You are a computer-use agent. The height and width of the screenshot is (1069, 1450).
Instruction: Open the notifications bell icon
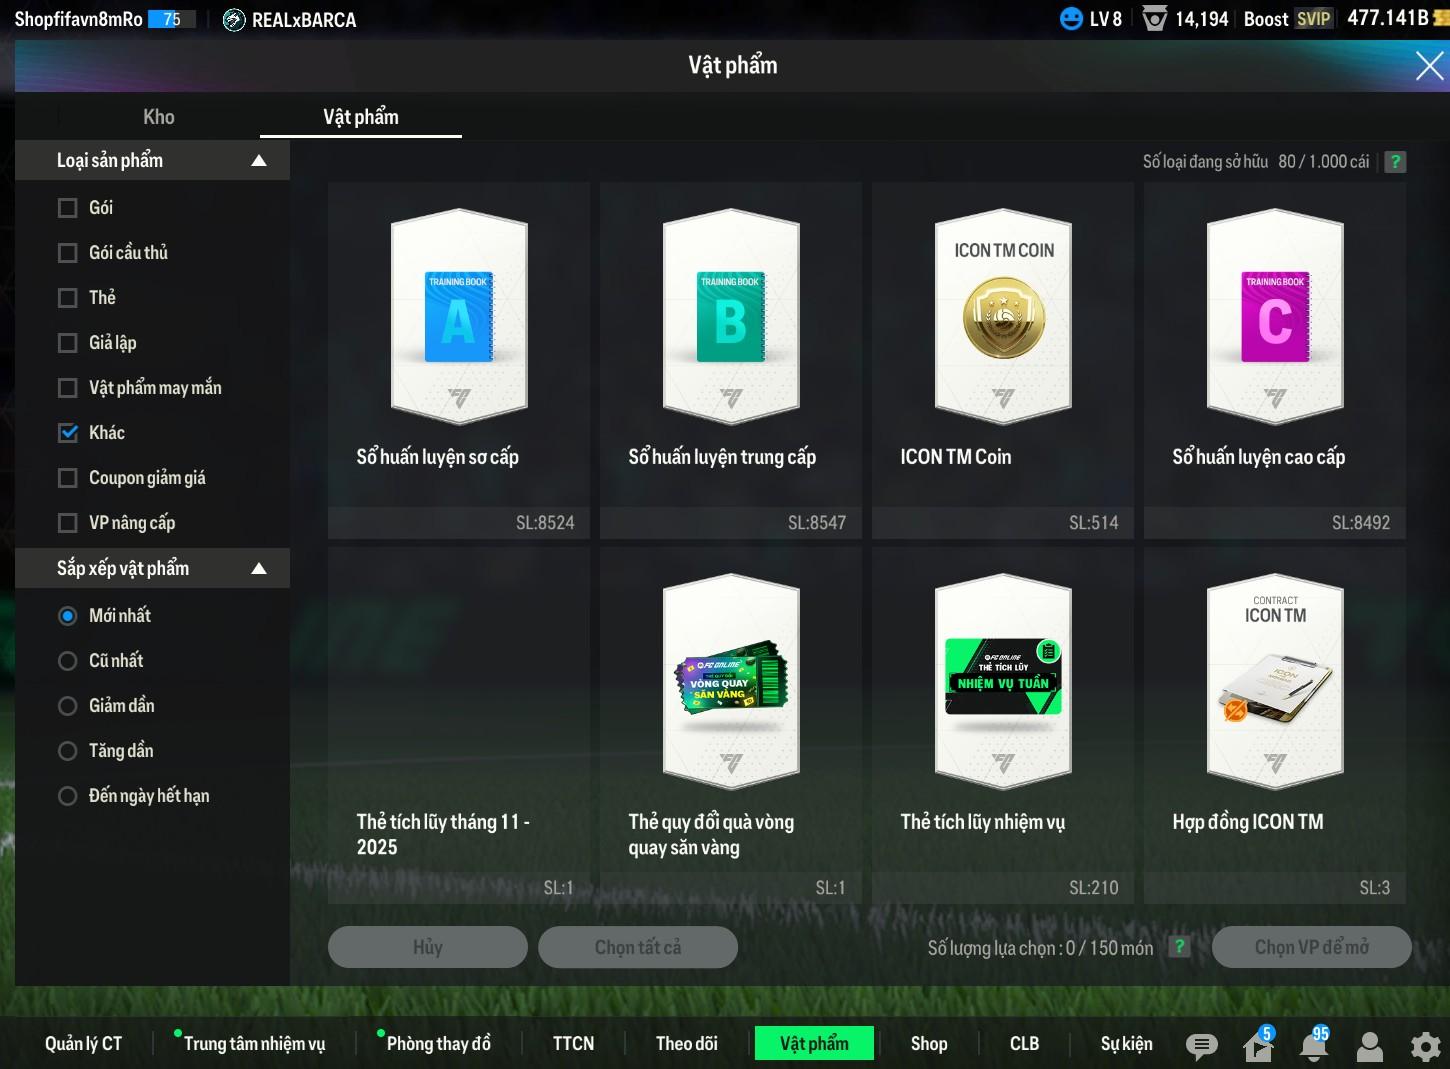tap(1314, 1046)
